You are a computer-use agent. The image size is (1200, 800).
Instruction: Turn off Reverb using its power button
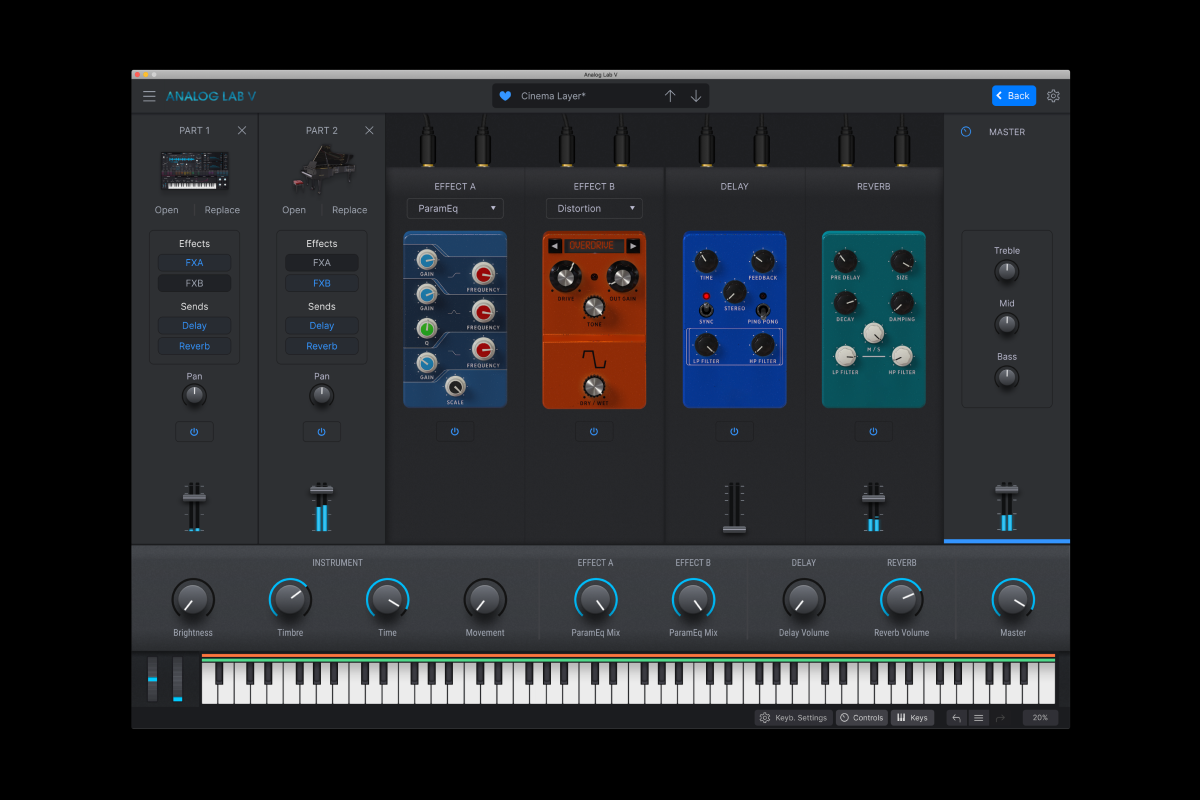coord(873,432)
